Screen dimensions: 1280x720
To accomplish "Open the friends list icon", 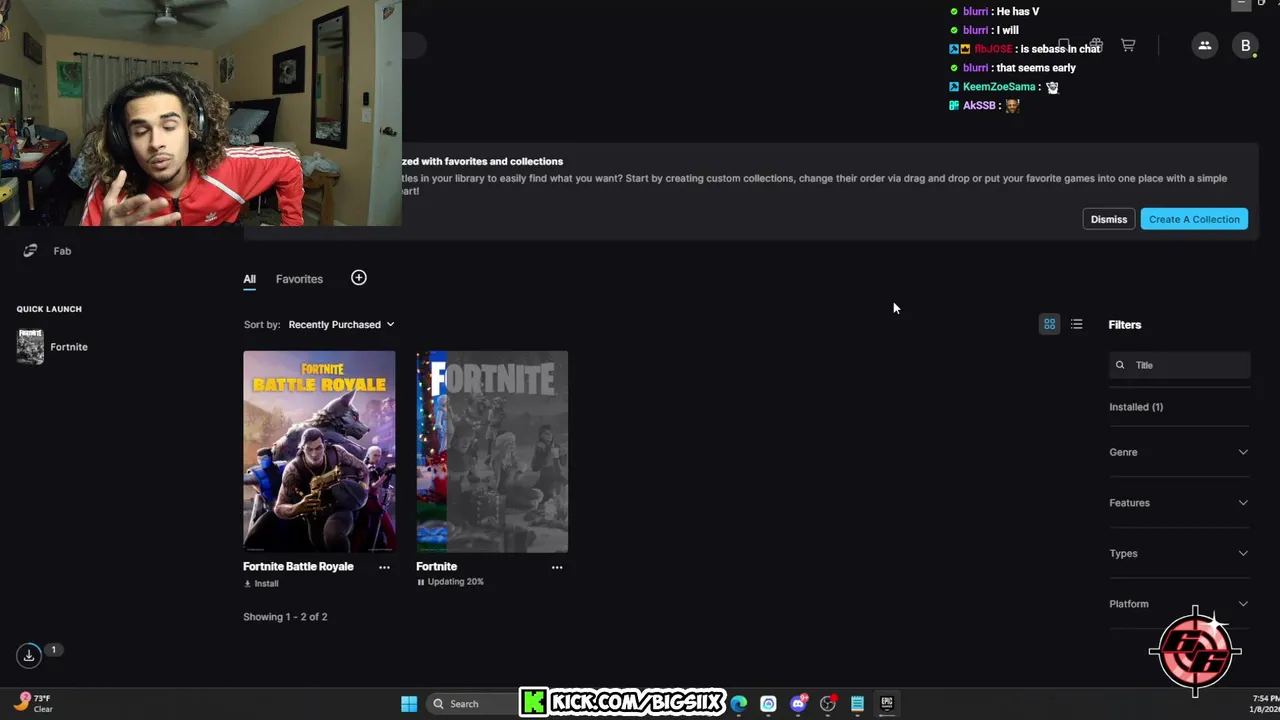I will 1205,45.
